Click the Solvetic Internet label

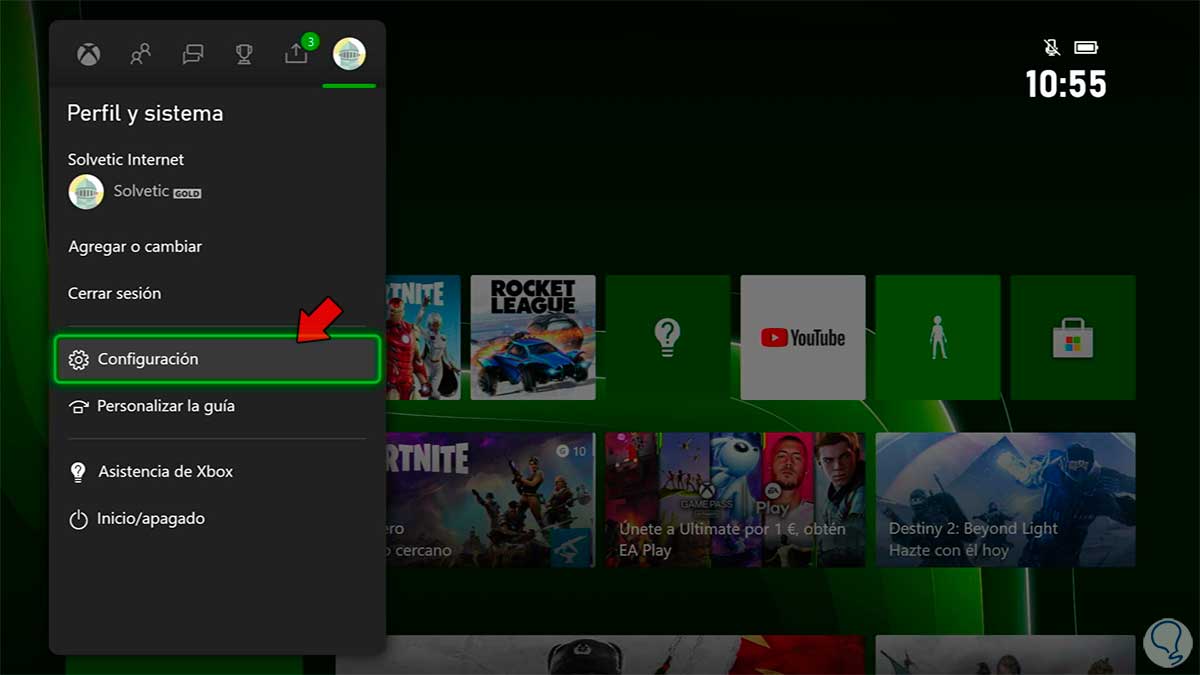click(x=126, y=159)
